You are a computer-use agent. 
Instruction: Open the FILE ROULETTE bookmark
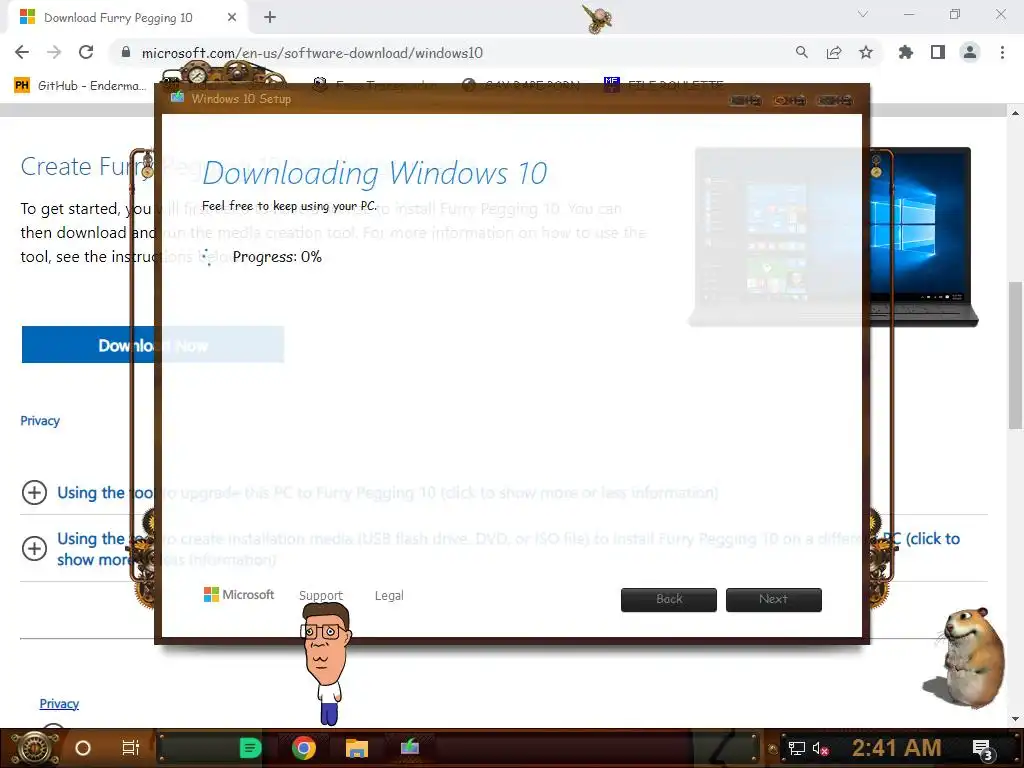[x=664, y=85]
